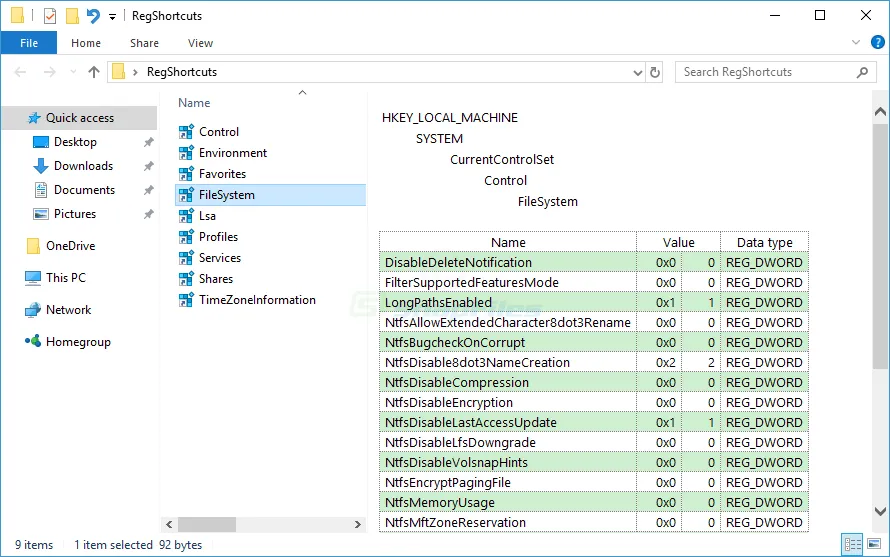Screen dimensions: 890x557
Task: Click the pin icon beside Pictures
Action: [x=149, y=214]
